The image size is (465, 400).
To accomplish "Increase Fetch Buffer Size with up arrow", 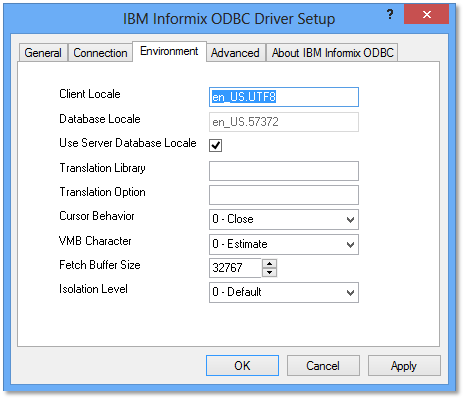I will [269, 263].
